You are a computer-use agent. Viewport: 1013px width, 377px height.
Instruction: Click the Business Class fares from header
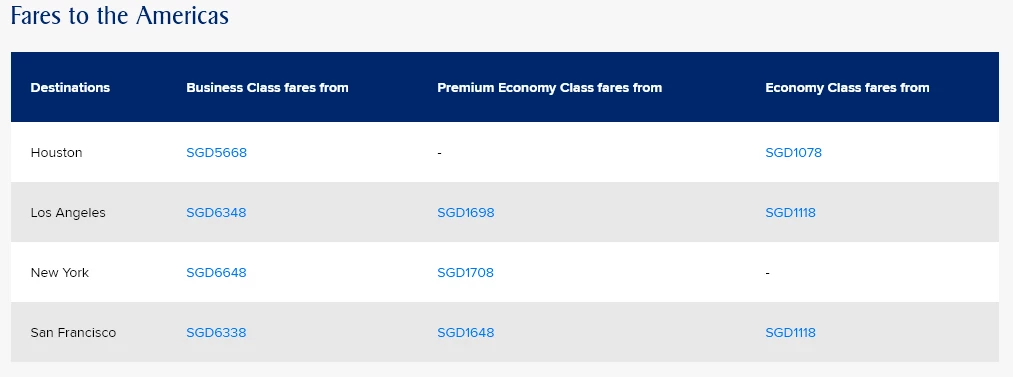[267, 88]
